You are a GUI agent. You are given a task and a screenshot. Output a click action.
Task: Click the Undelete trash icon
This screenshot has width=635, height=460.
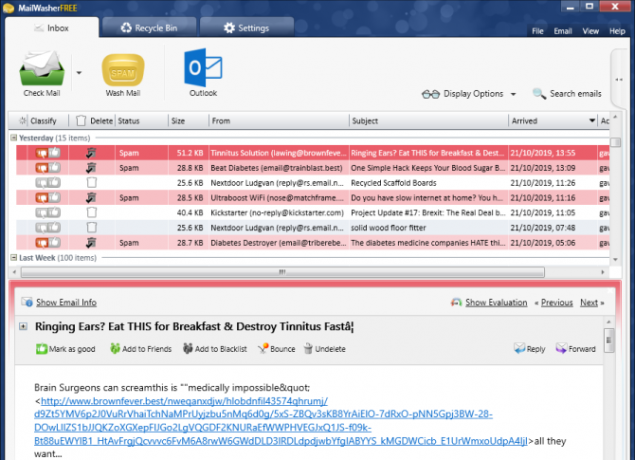(x=308, y=349)
